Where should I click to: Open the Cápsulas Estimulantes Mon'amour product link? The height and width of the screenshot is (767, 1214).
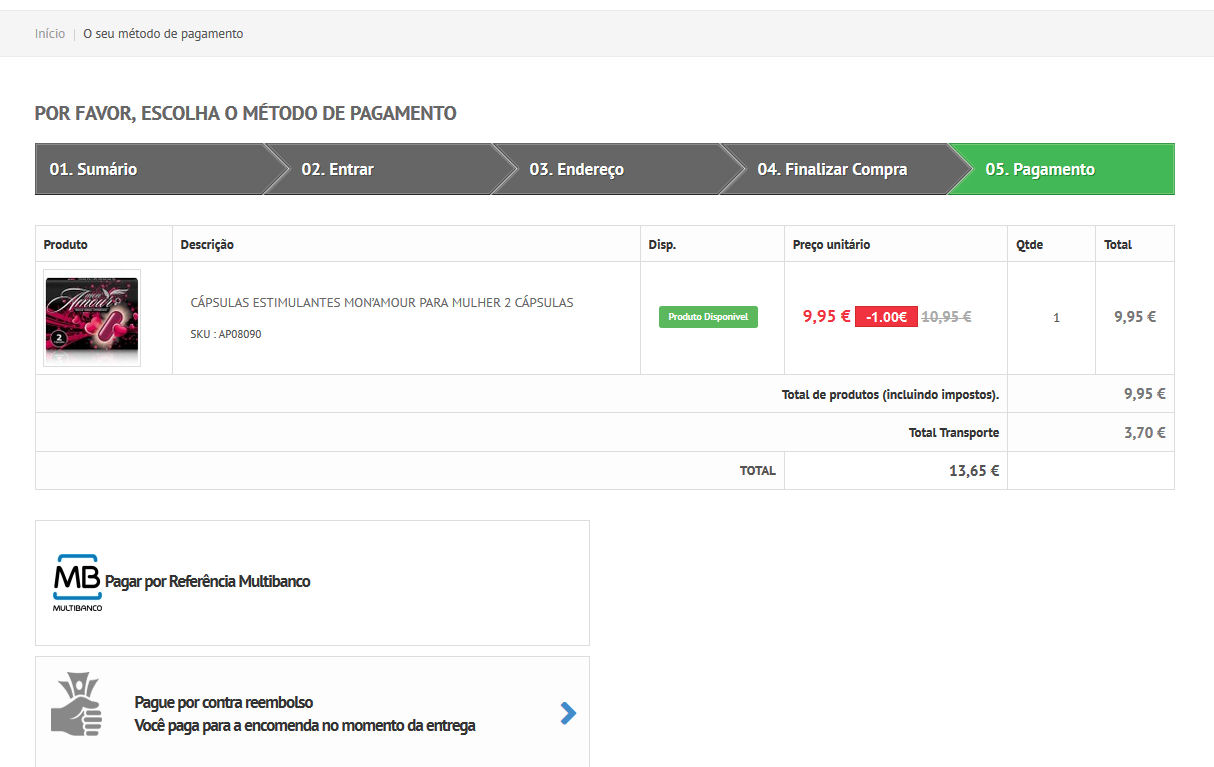pyautogui.click(x=382, y=302)
